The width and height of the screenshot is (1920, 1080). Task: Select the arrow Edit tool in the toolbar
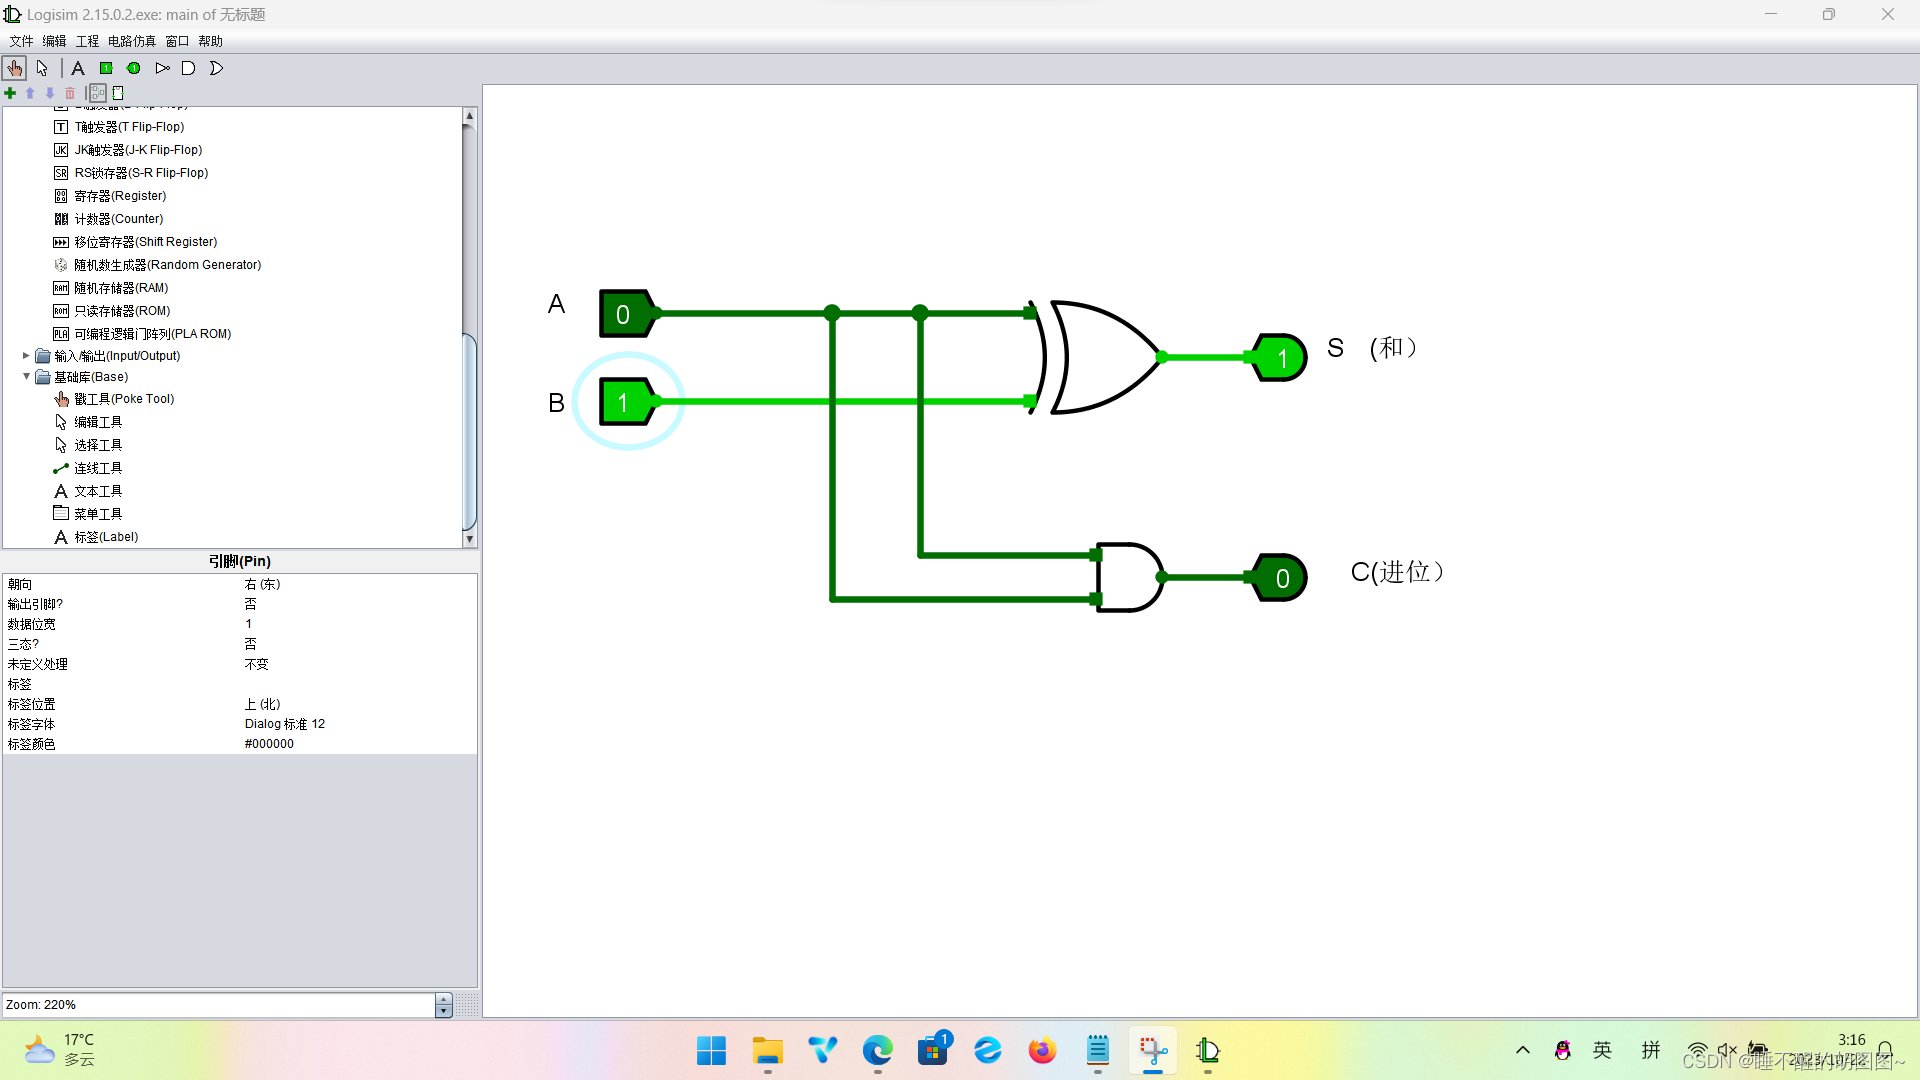tap(42, 68)
